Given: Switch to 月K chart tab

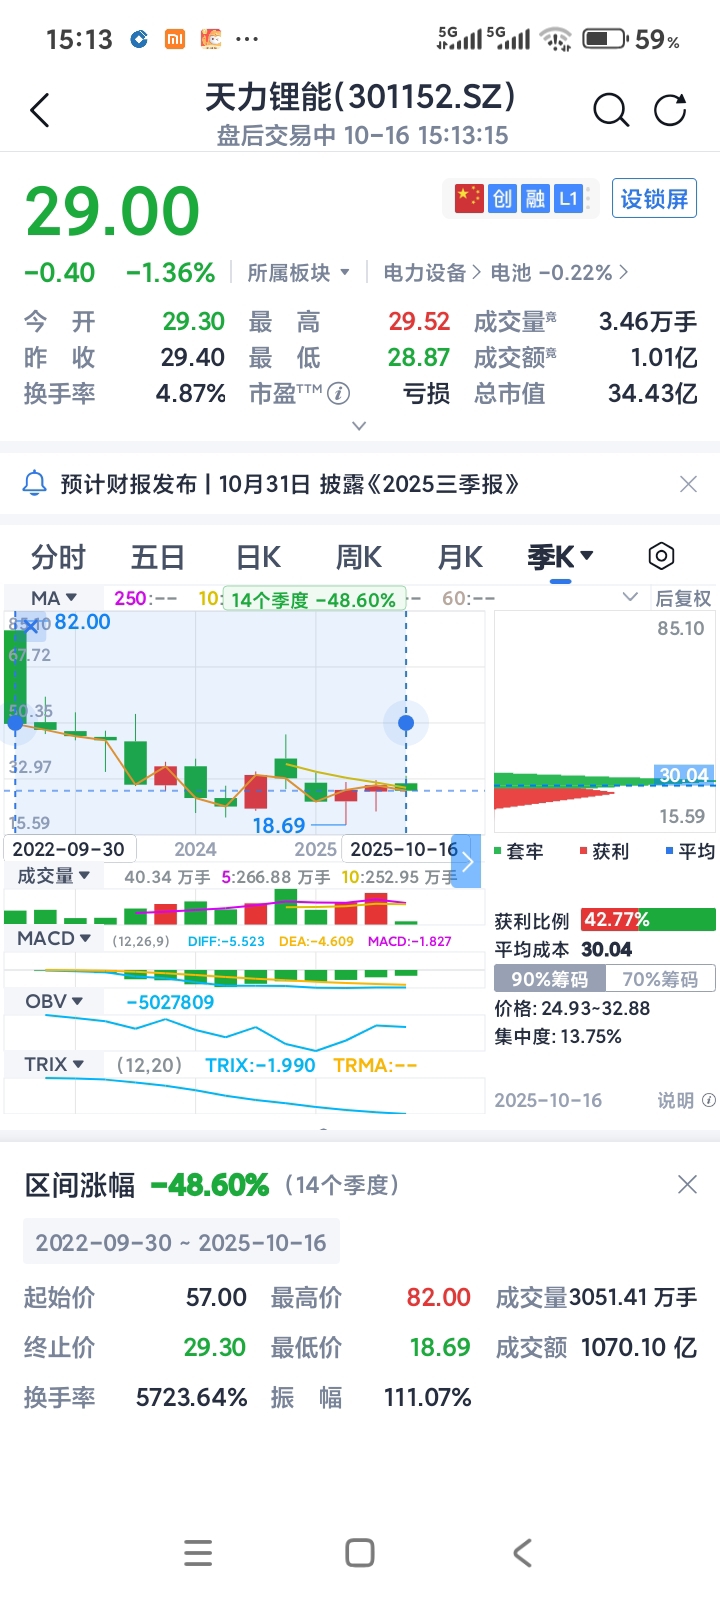Looking at the screenshot, I should coord(460,557).
